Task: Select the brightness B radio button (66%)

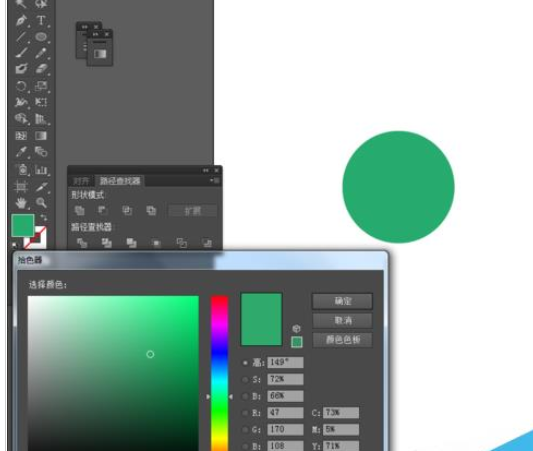Action: coord(245,396)
